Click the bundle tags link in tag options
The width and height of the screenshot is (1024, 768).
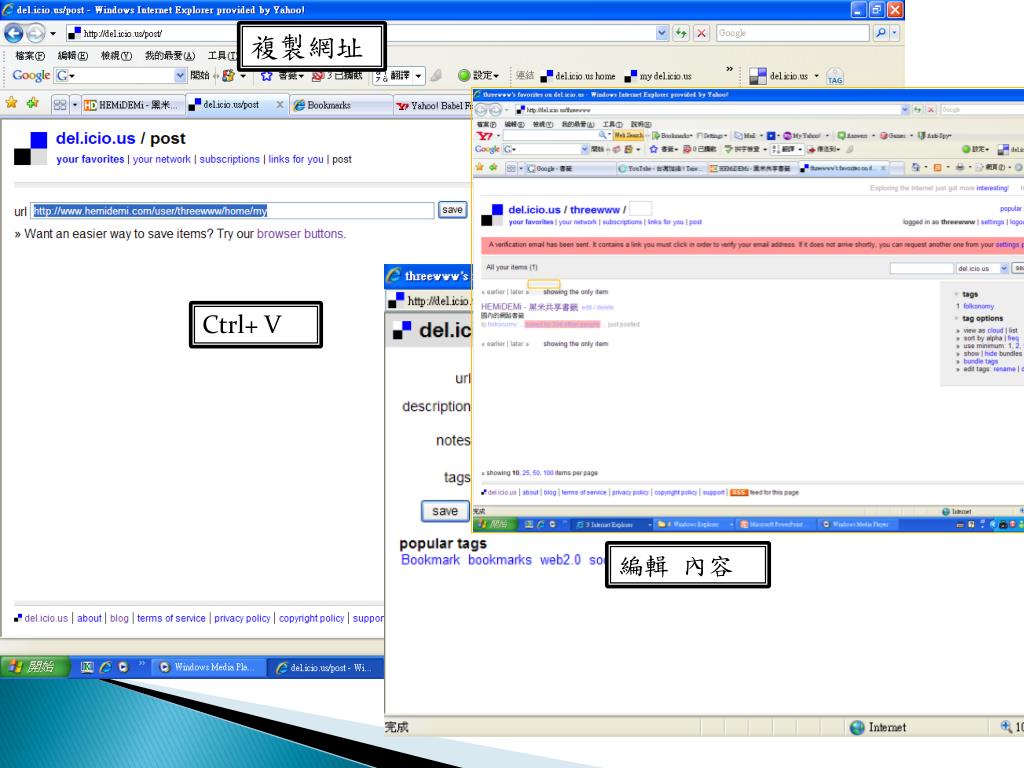tap(981, 361)
